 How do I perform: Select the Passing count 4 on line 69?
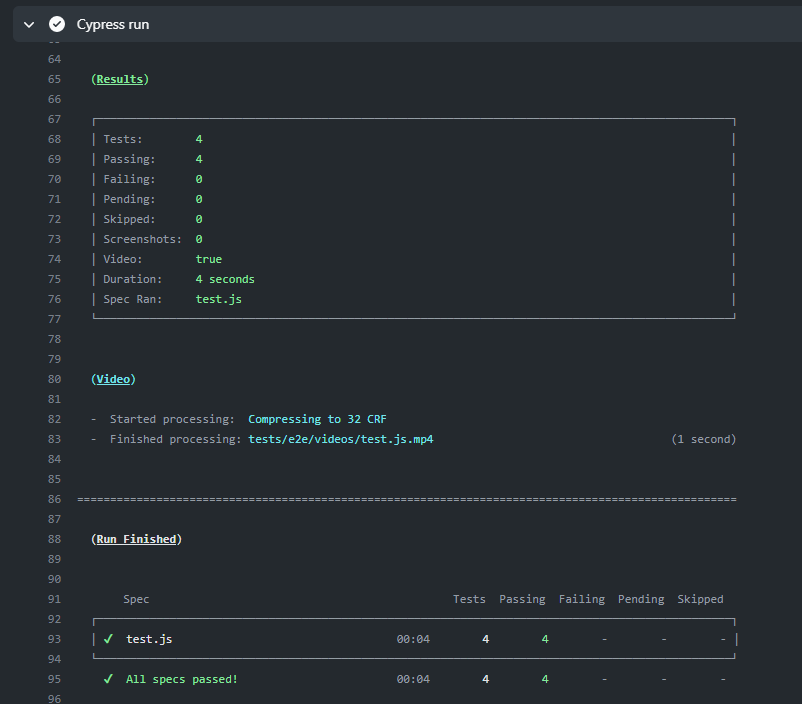(x=199, y=159)
